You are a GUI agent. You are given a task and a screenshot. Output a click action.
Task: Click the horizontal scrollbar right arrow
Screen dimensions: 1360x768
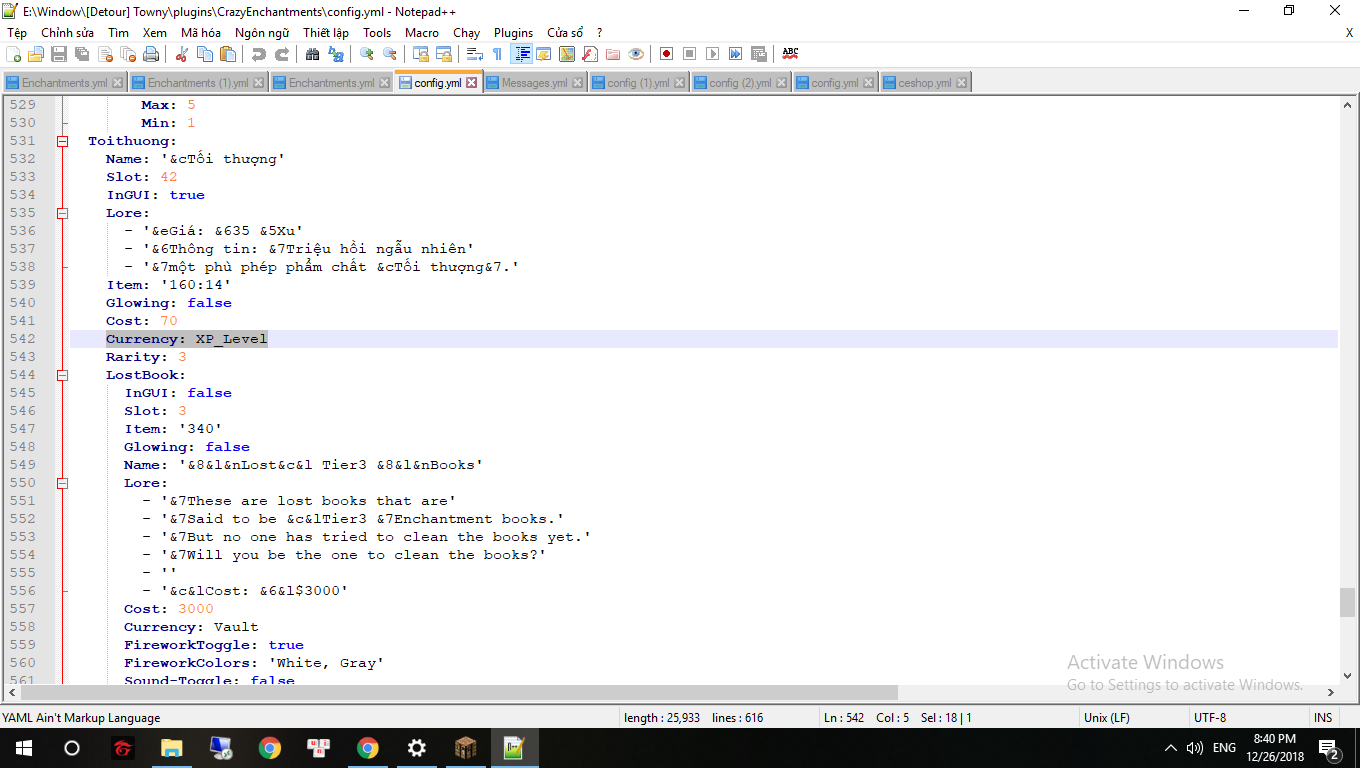(x=1330, y=692)
